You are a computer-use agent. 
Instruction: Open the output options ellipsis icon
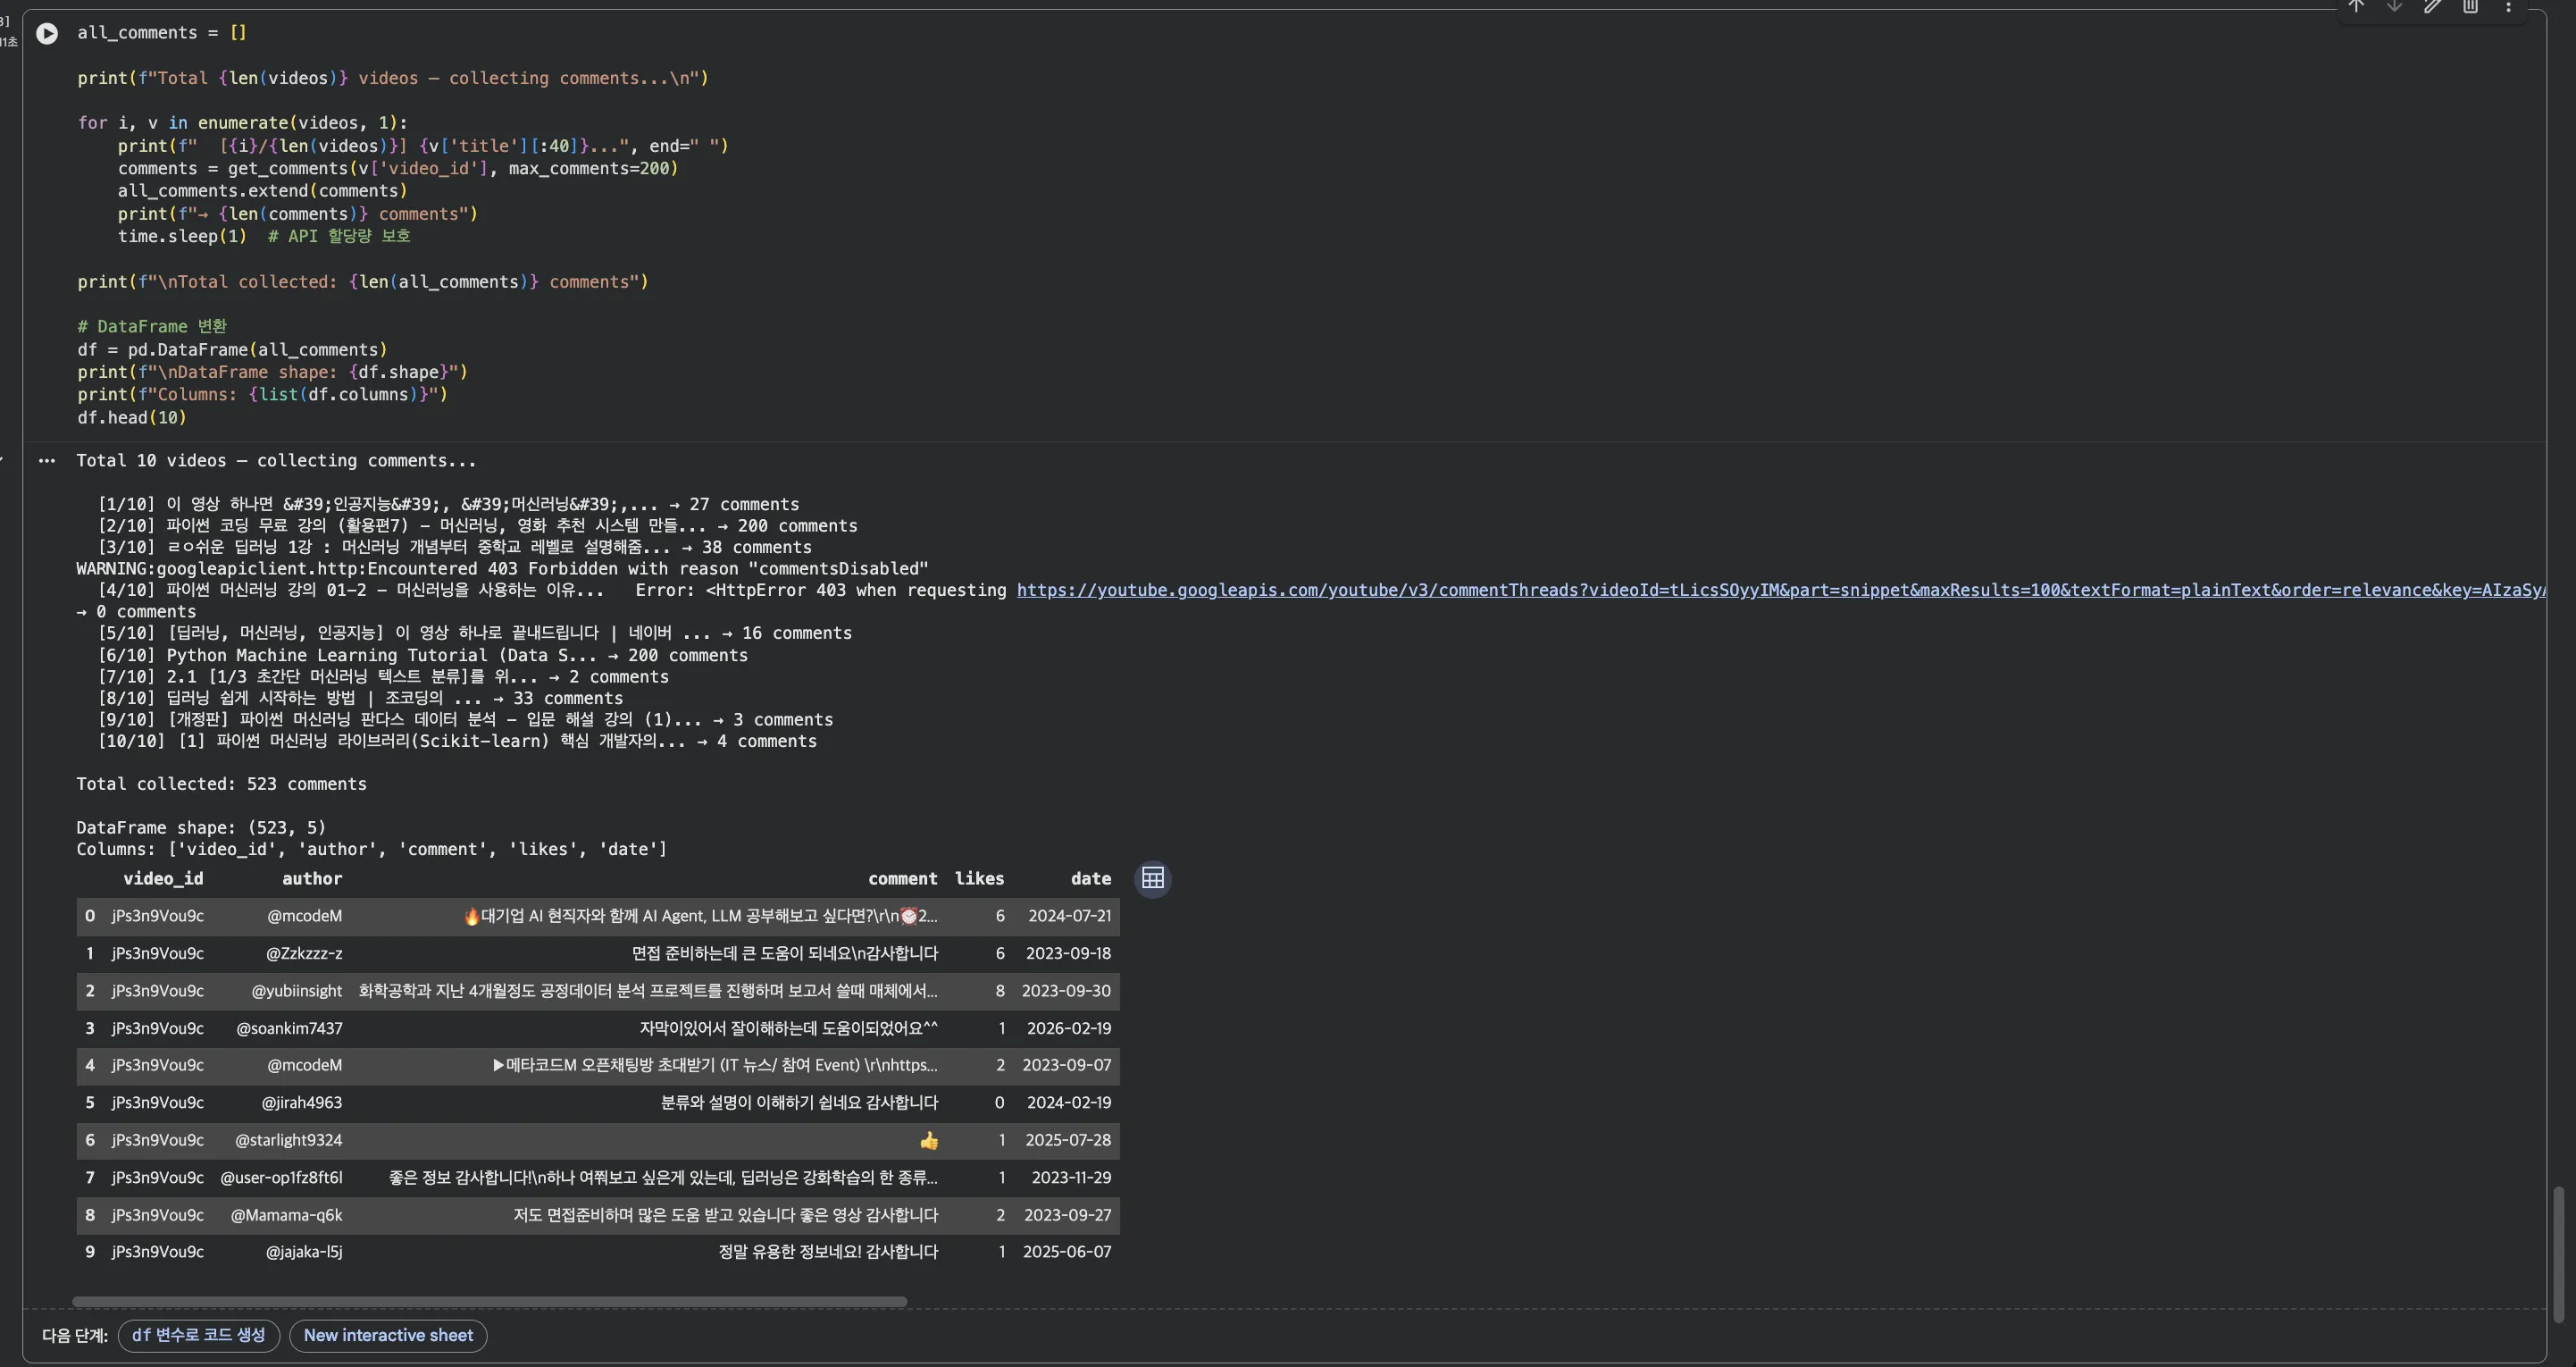[46, 461]
